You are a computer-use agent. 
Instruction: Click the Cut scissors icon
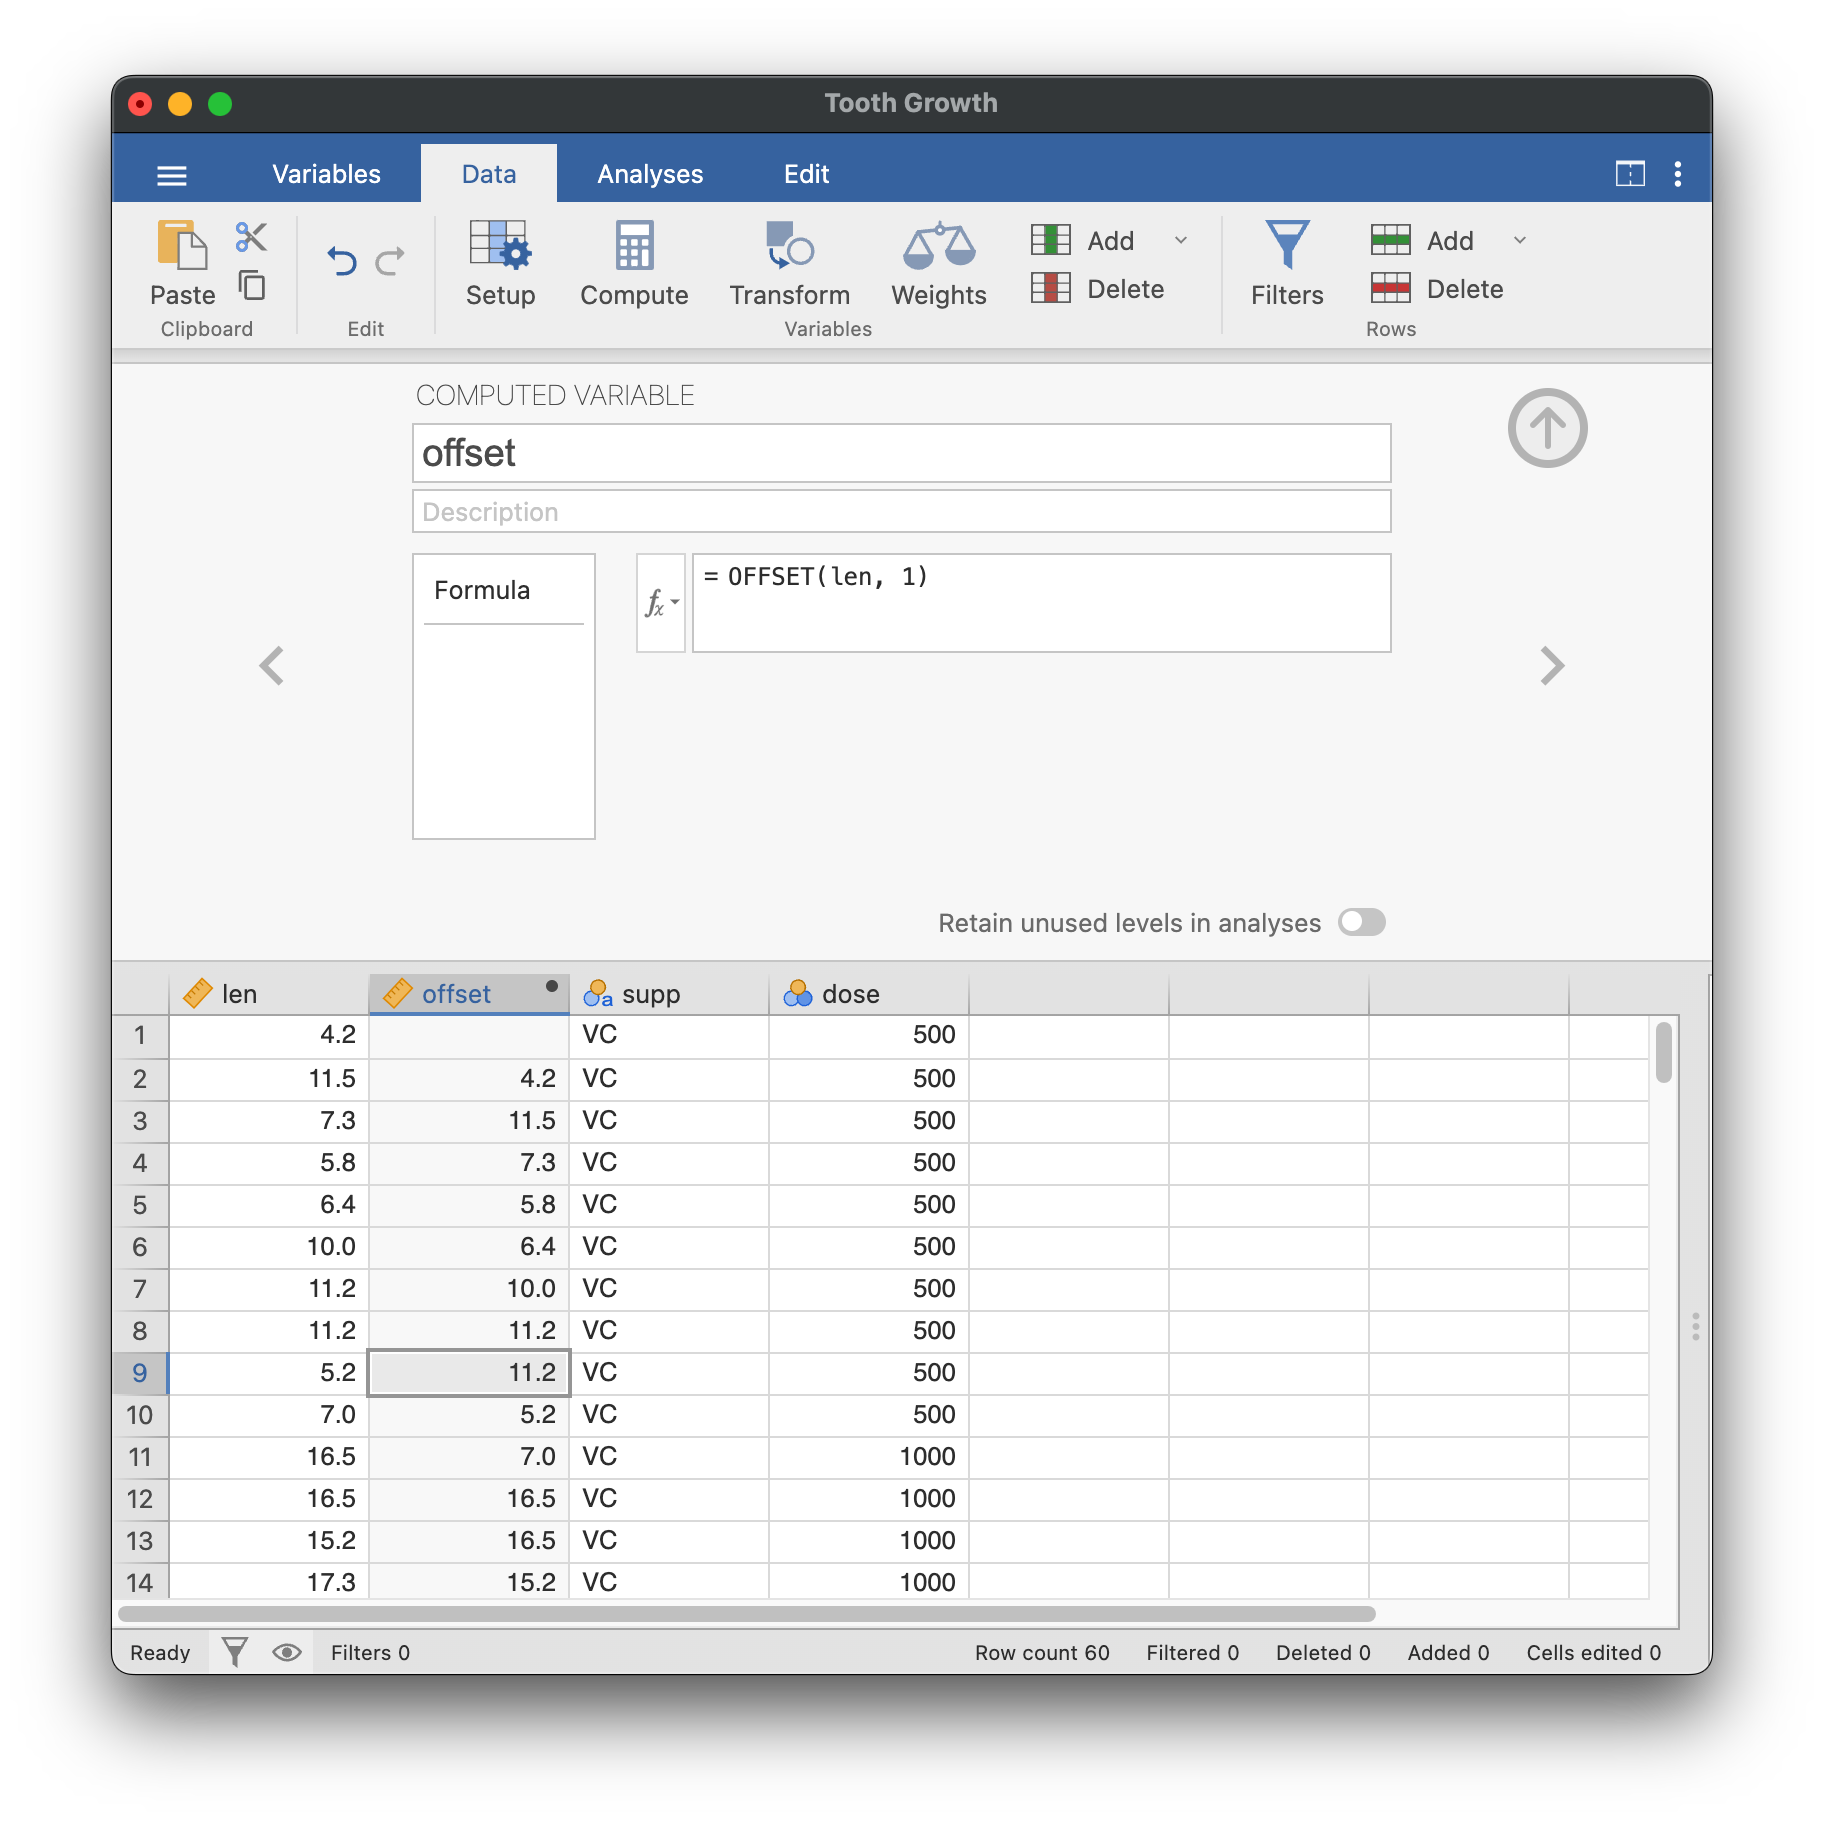[251, 237]
